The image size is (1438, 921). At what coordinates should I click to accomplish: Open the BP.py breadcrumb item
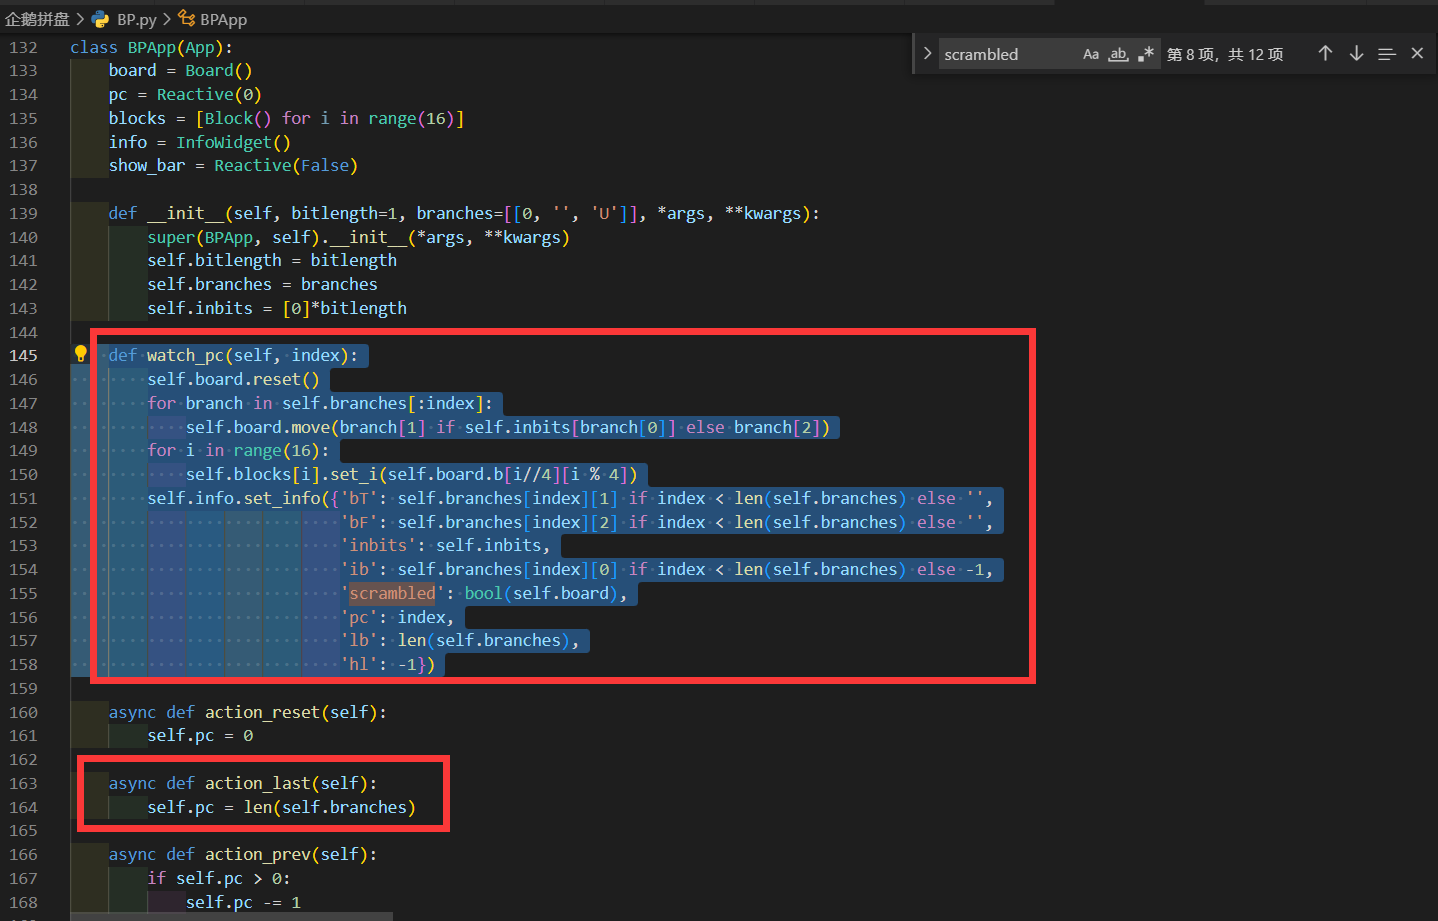click(x=137, y=19)
